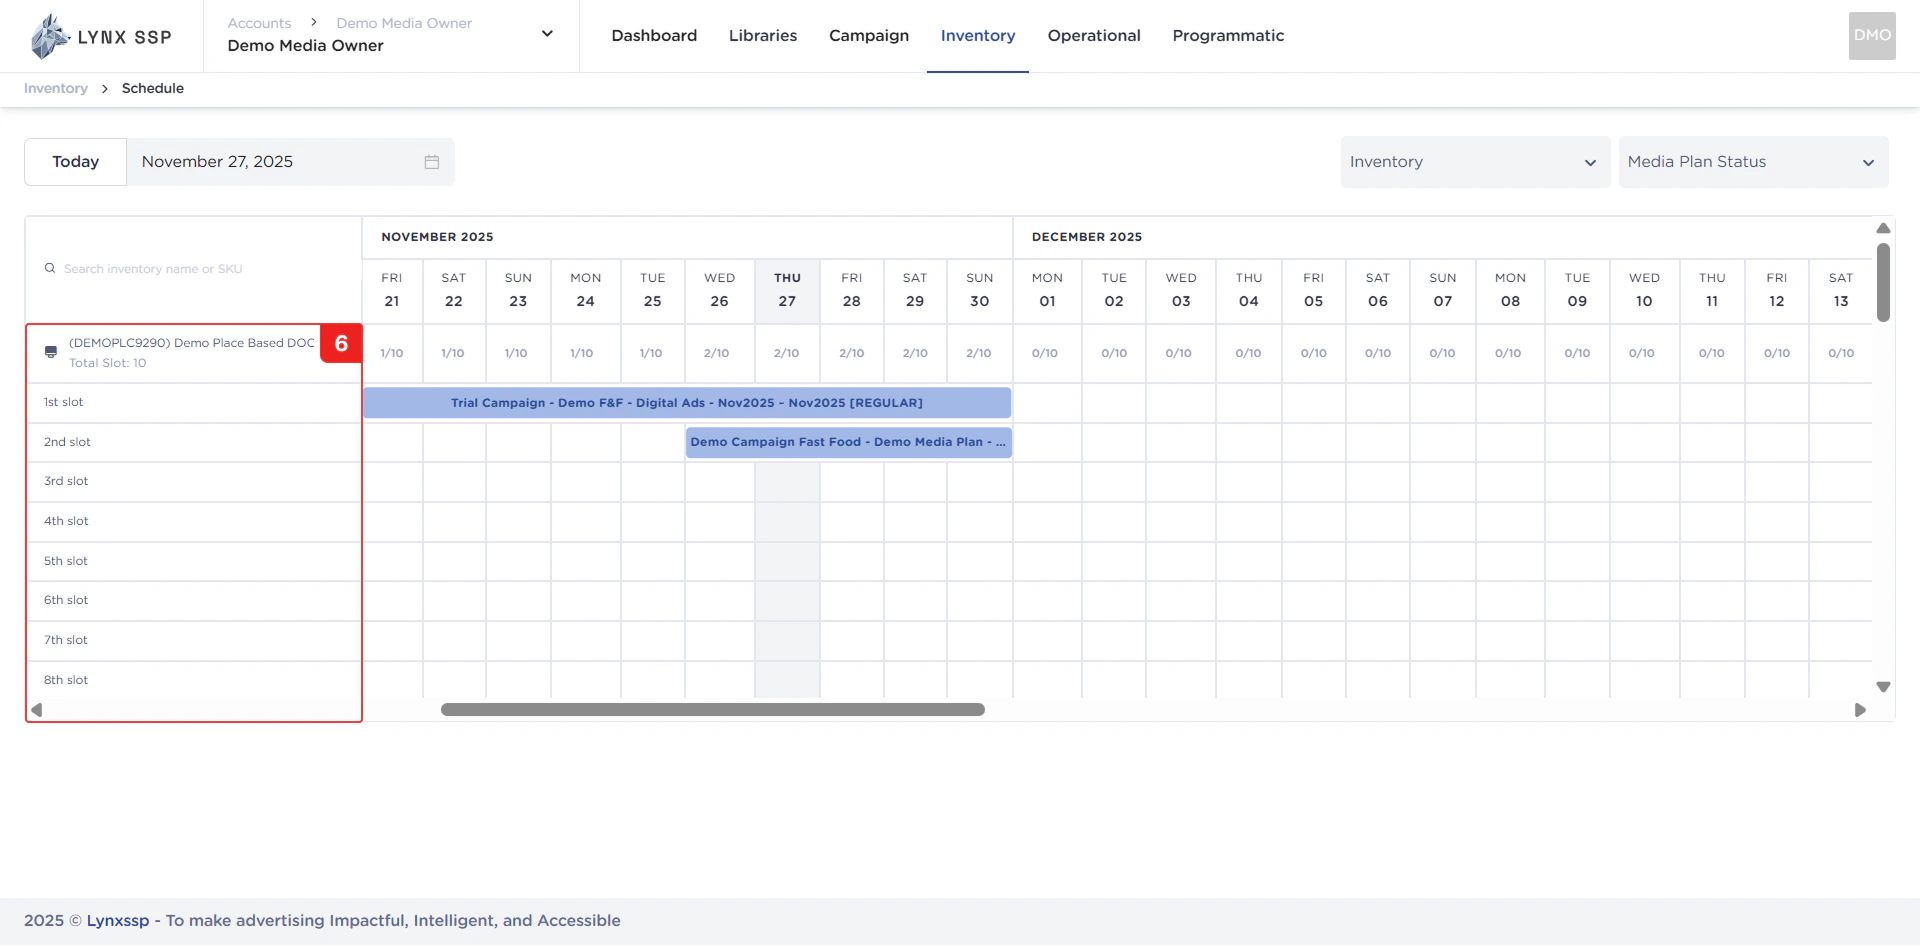
Task: Open the Programmatic menu
Action: tap(1228, 36)
